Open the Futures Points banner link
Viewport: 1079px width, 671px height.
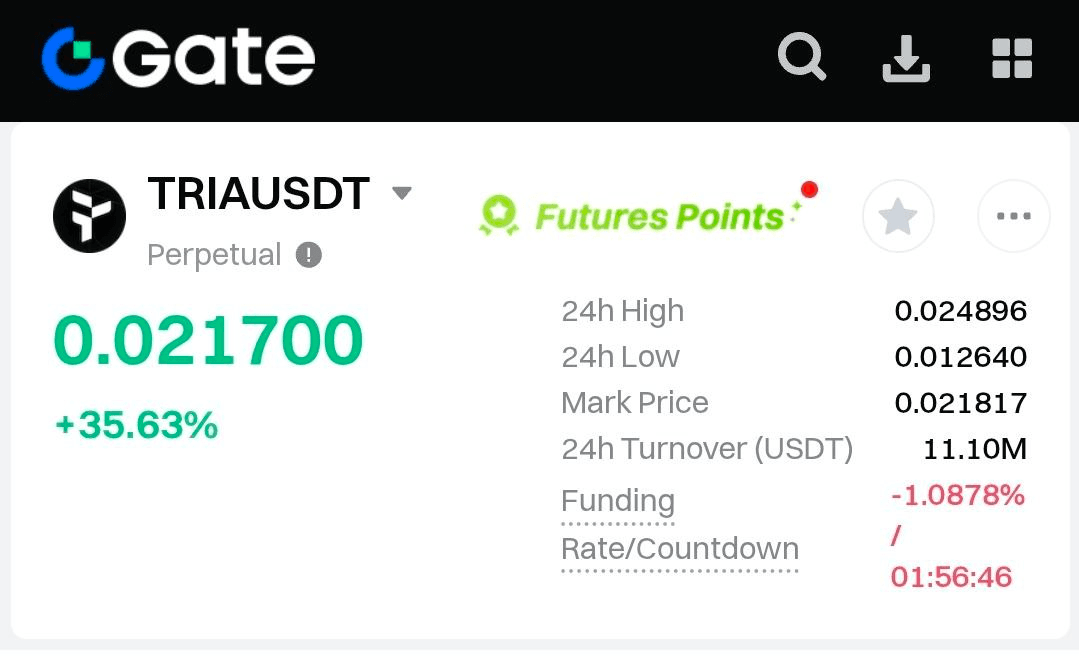(x=658, y=216)
